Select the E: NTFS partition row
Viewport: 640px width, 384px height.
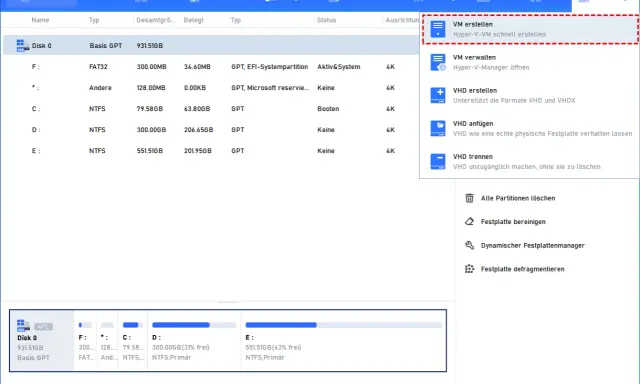(x=211, y=151)
